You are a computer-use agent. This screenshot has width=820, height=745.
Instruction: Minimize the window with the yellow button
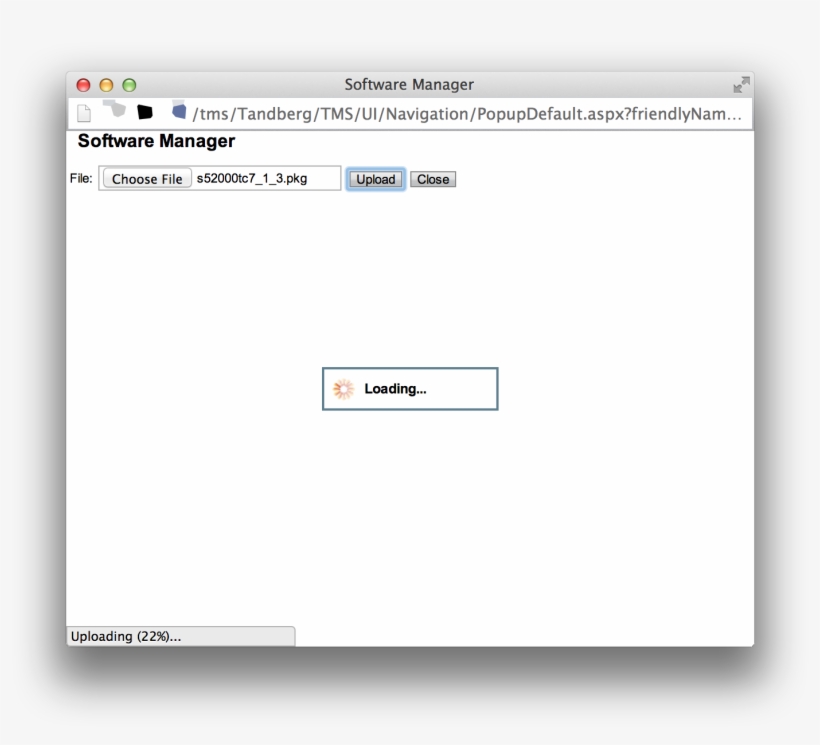(104, 85)
